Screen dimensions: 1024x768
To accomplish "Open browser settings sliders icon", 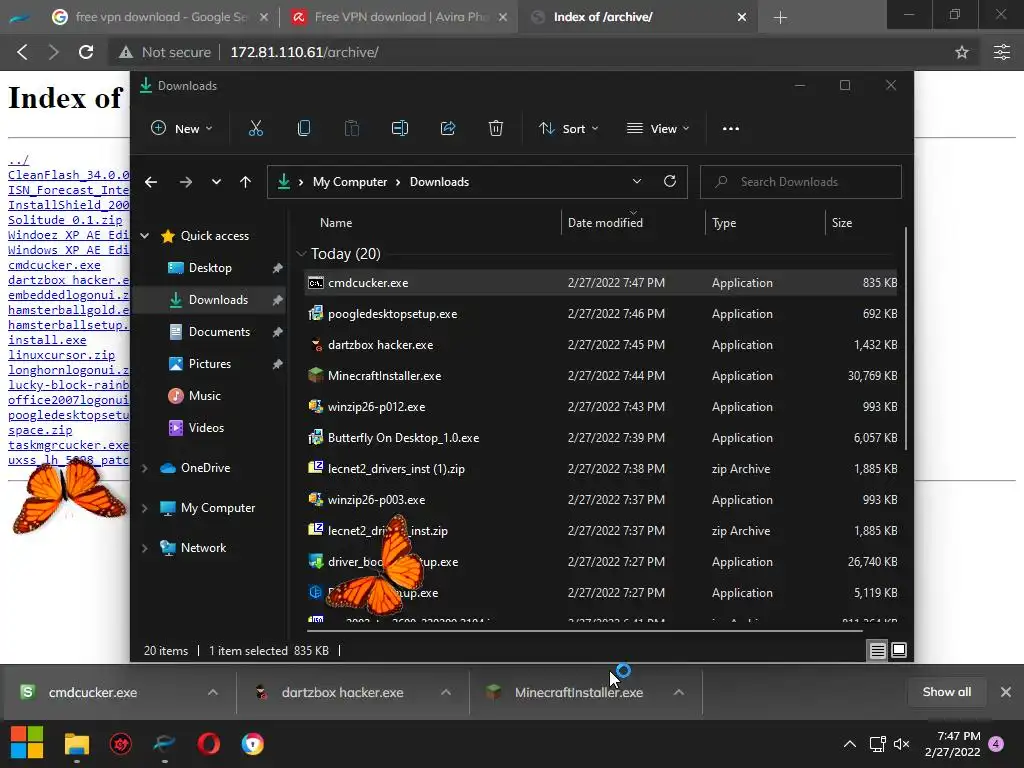I will point(1001,52).
